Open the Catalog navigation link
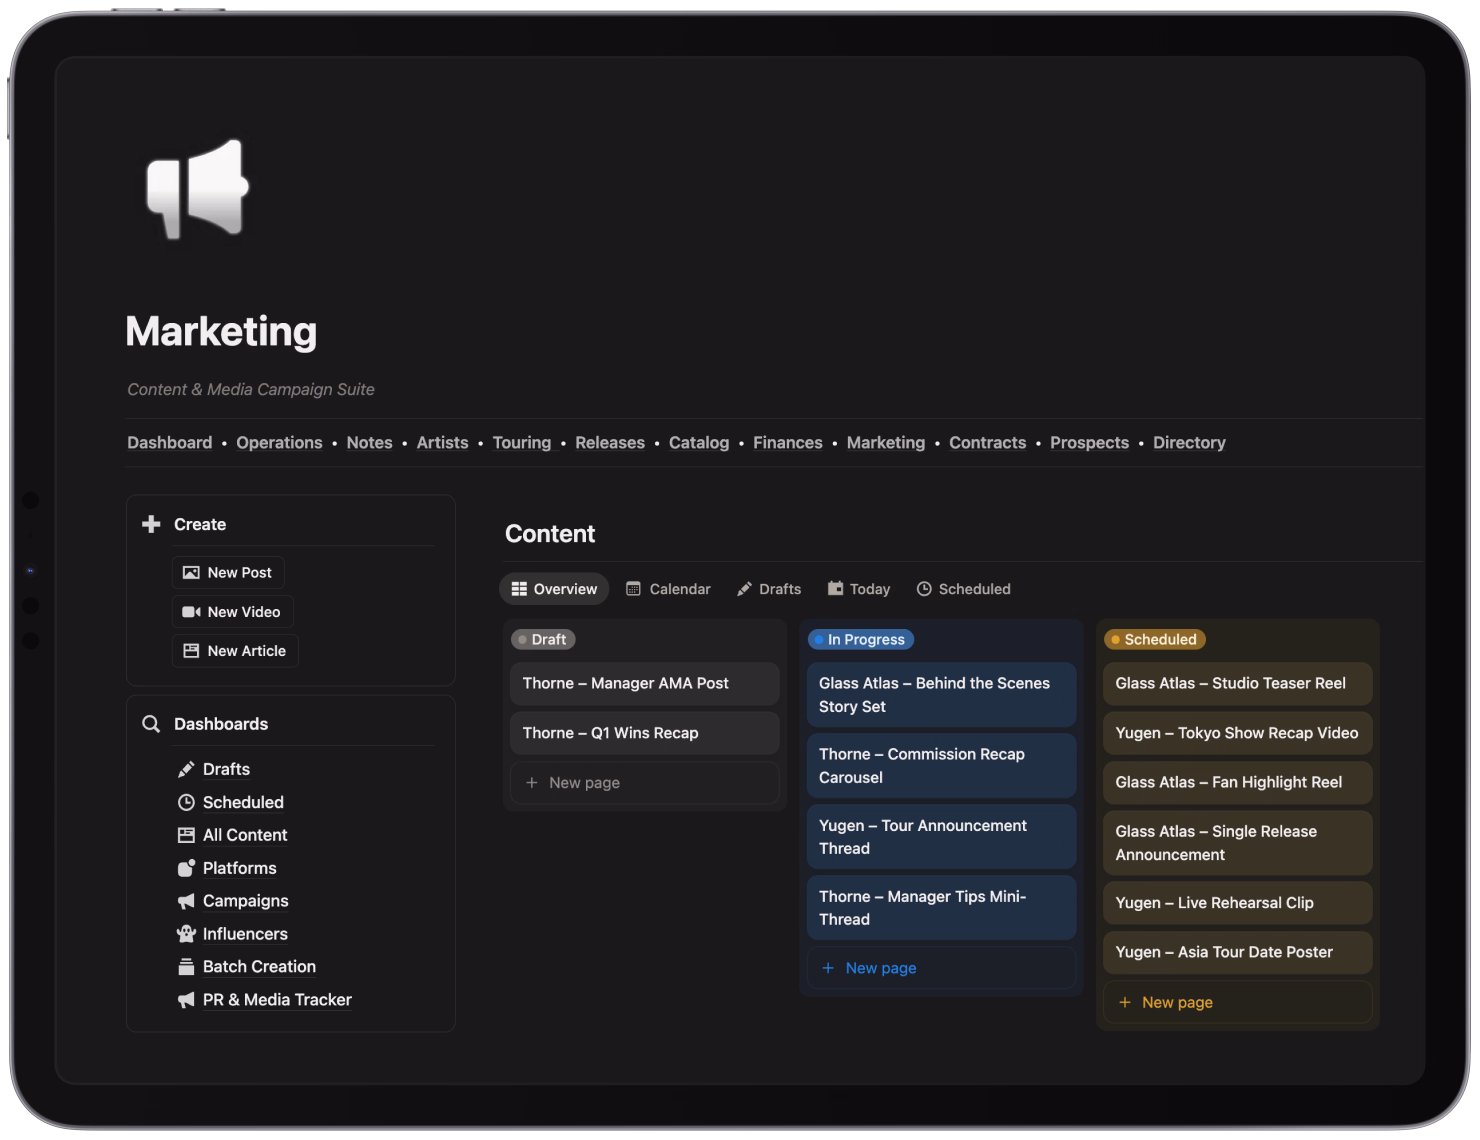Image resolution: width=1480 pixels, height=1140 pixels. tap(699, 443)
